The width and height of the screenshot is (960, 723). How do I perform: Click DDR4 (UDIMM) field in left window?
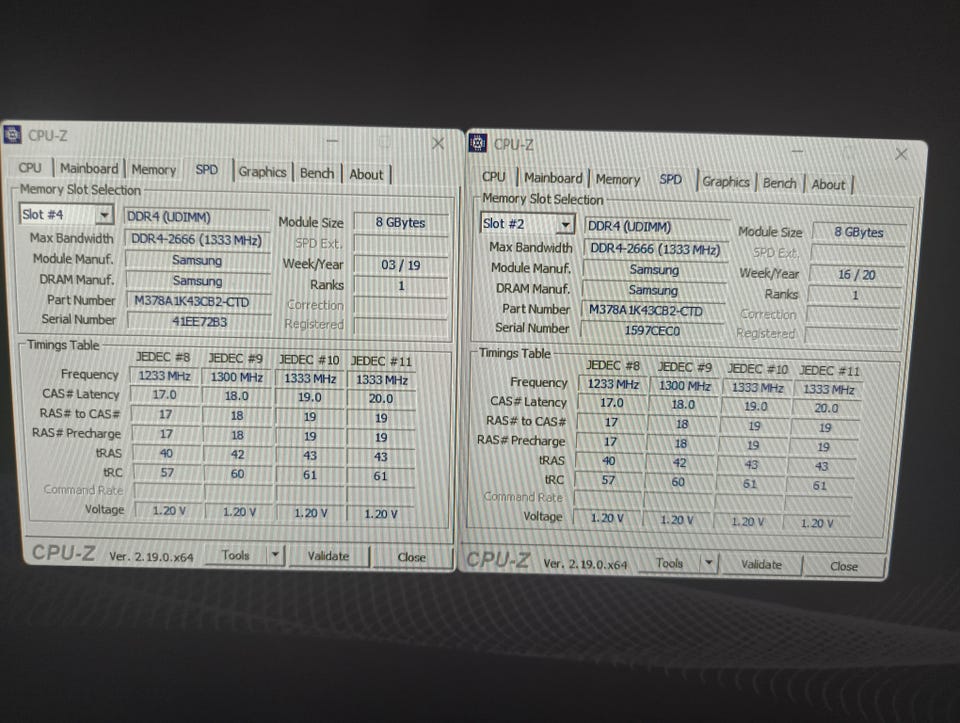[197, 217]
